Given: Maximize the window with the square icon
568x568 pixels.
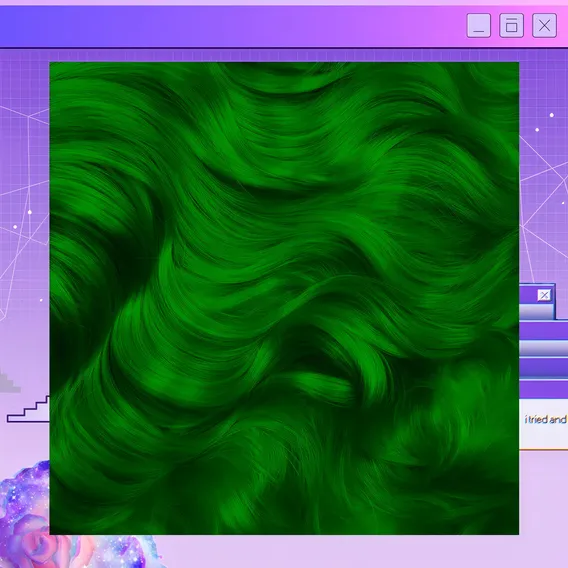Looking at the screenshot, I should tap(511, 25).
